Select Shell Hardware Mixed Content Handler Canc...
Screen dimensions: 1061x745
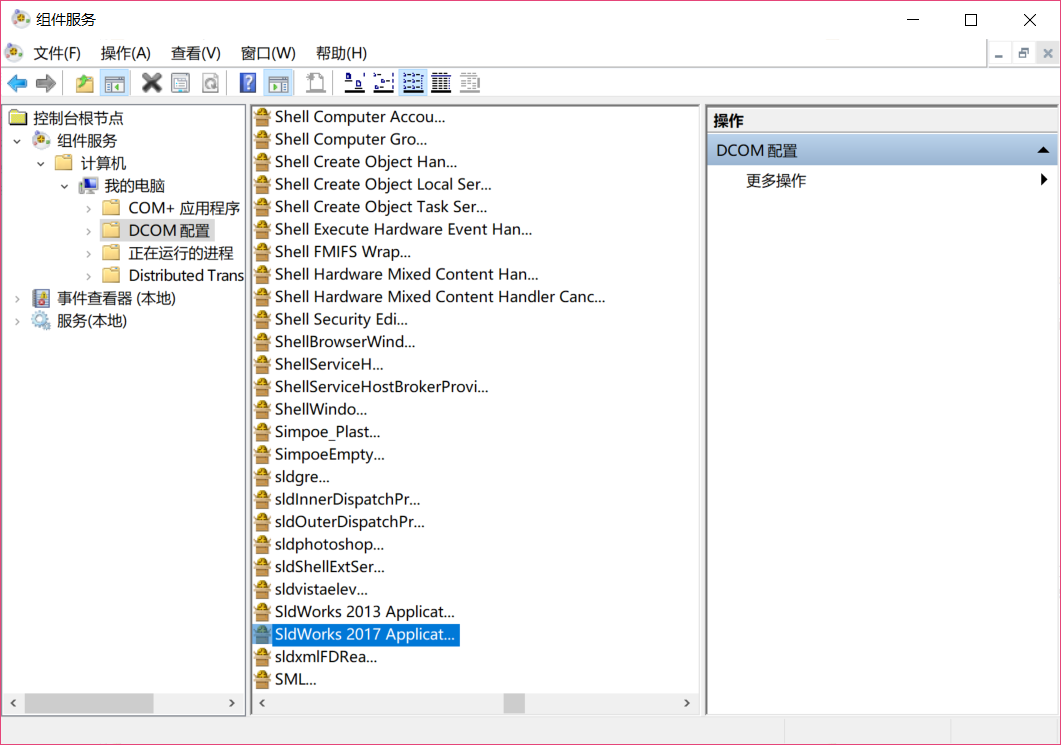click(x=440, y=297)
